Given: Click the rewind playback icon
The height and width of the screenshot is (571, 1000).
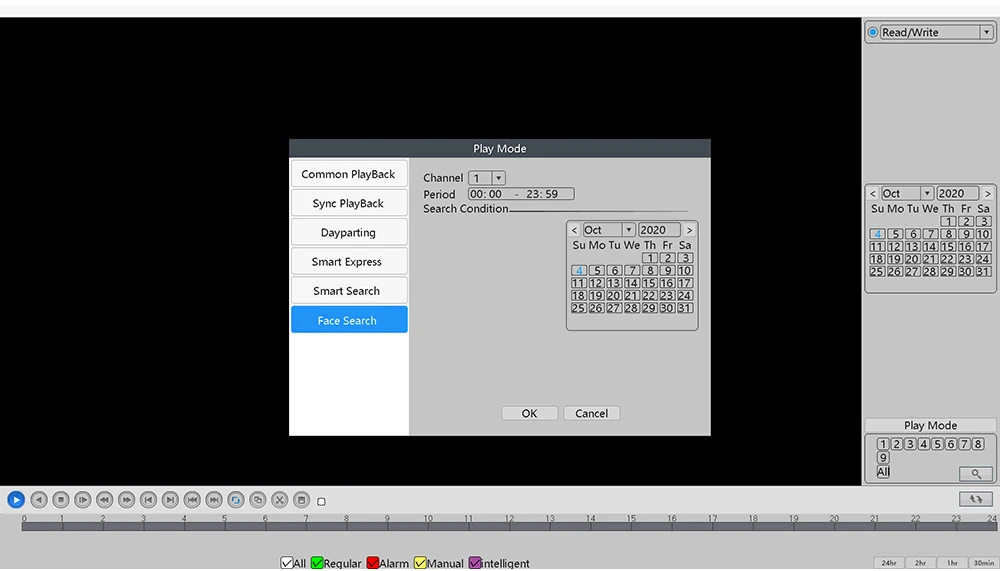Looking at the screenshot, I should pos(105,500).
